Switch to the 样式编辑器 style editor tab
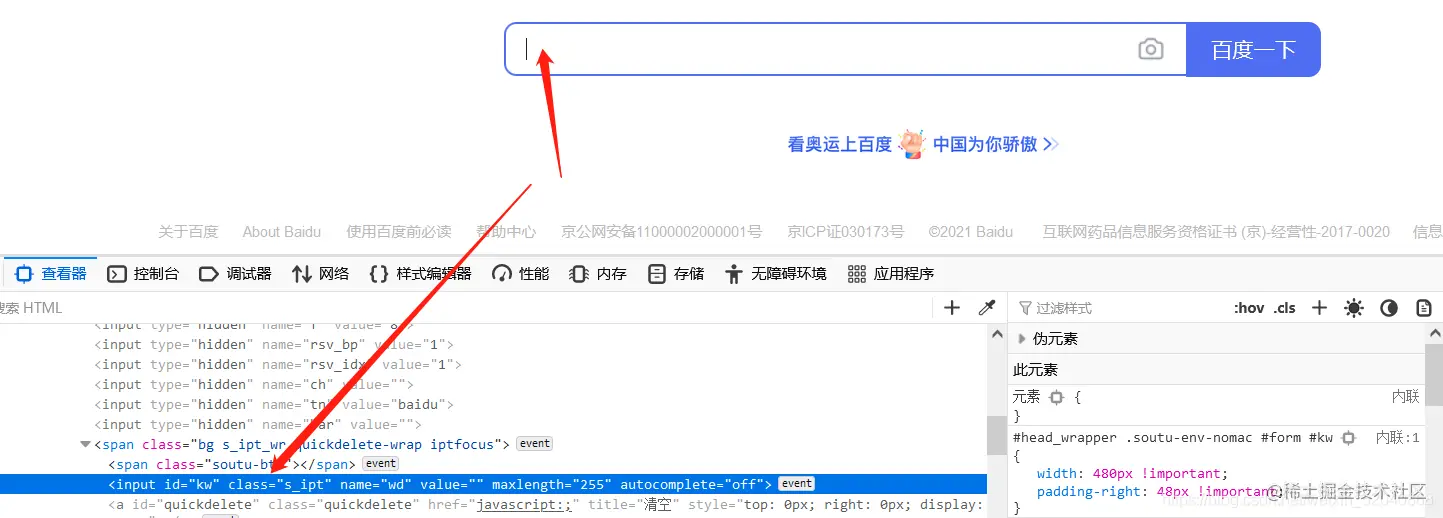This screenshot has width=1443, height=518. tap(420, 273)
